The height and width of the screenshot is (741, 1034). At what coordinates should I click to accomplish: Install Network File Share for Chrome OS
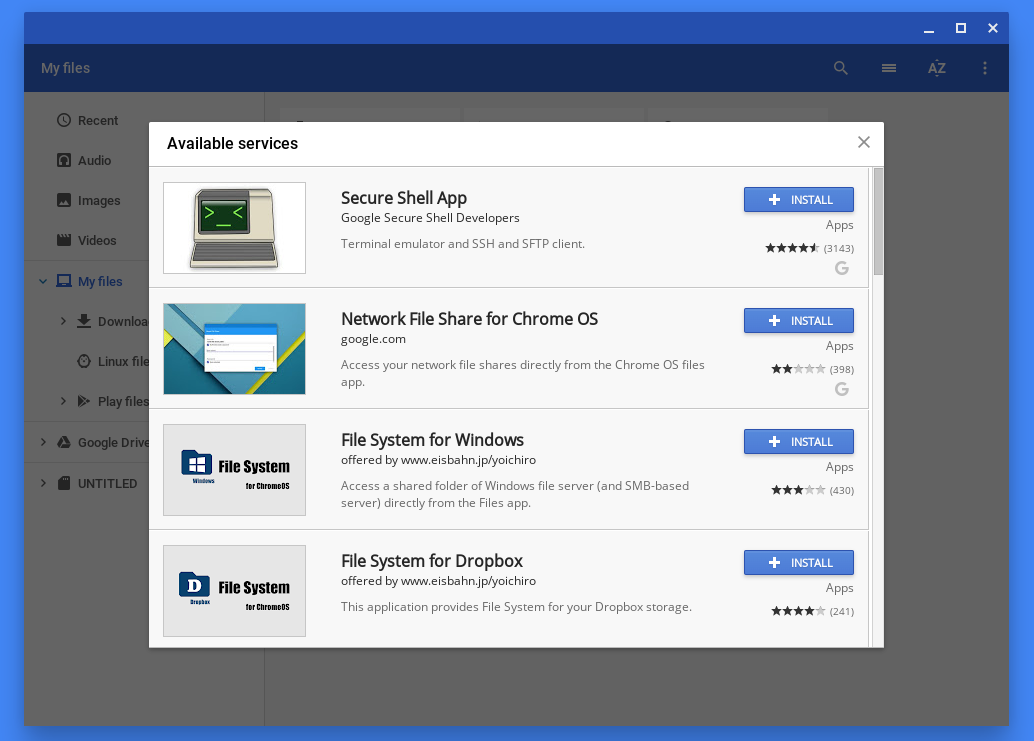[799, 321]
